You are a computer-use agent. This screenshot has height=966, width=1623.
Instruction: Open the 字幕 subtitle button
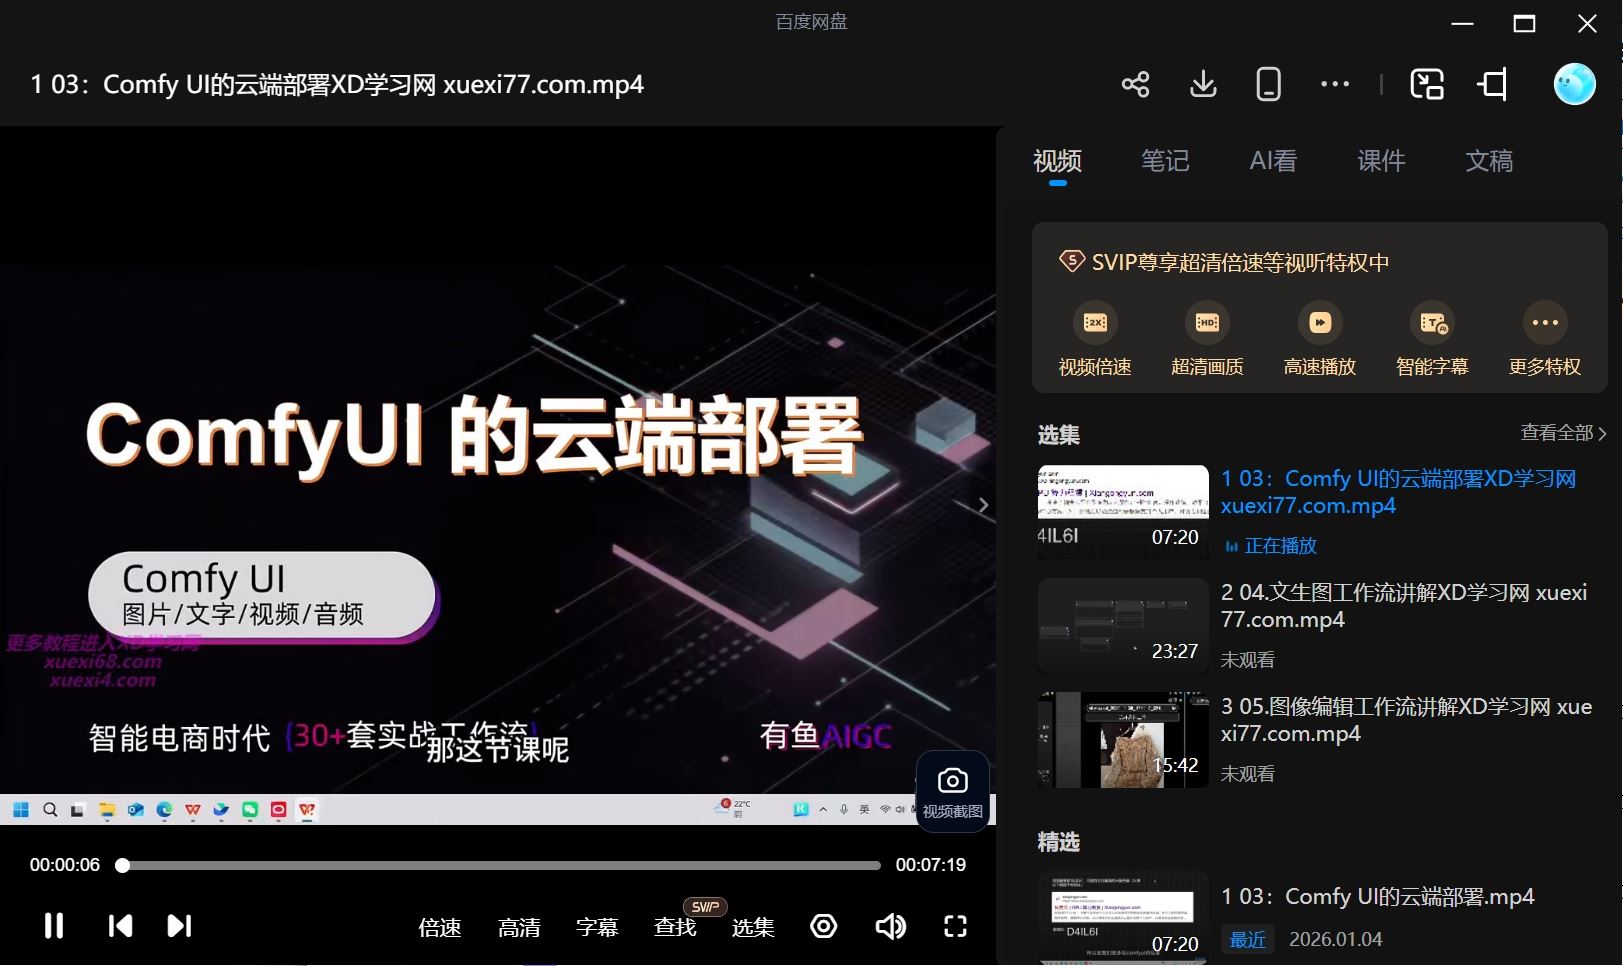597,927
